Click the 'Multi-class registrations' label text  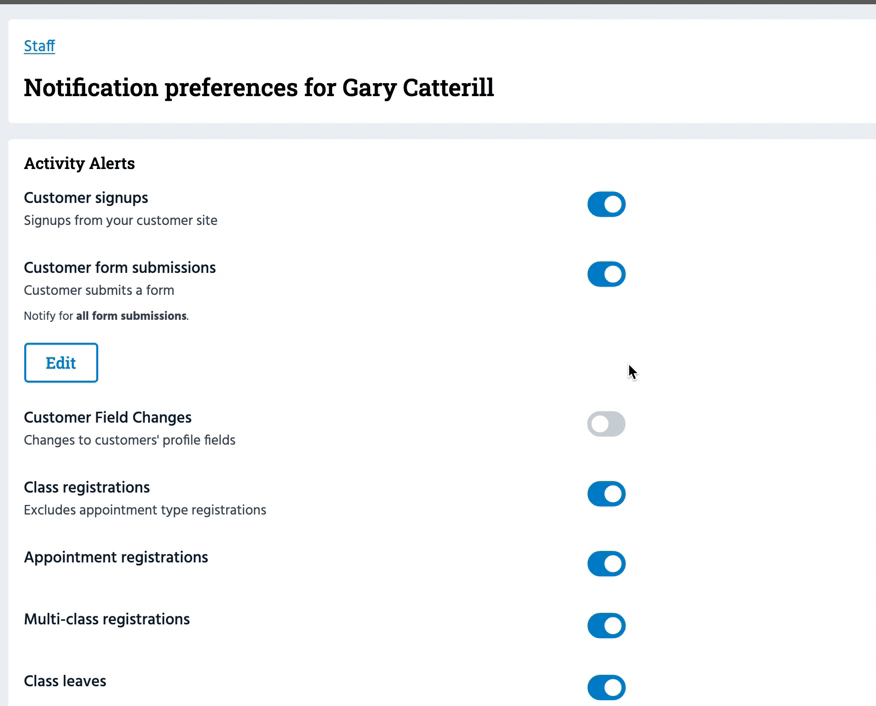click(x=107, y=620)
